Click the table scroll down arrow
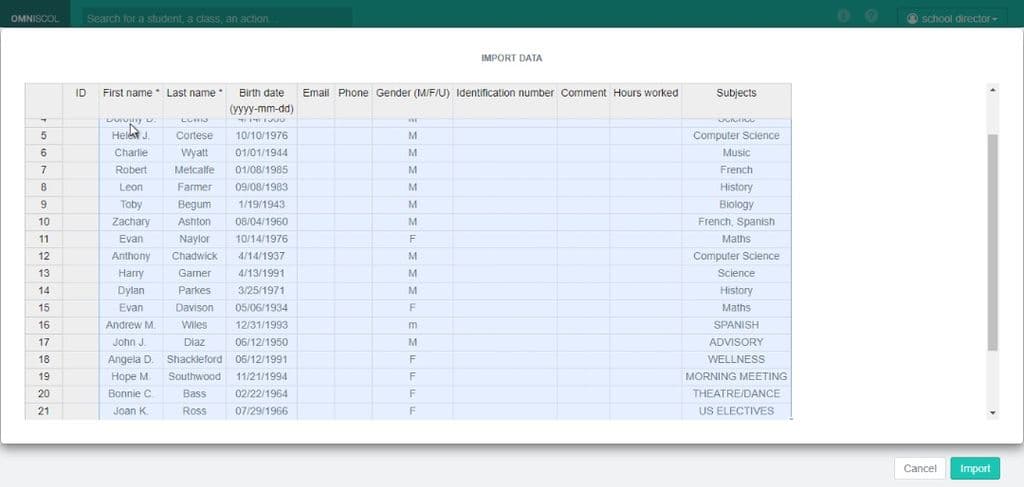The image size is (1024, 487). [x=993, y=413]
